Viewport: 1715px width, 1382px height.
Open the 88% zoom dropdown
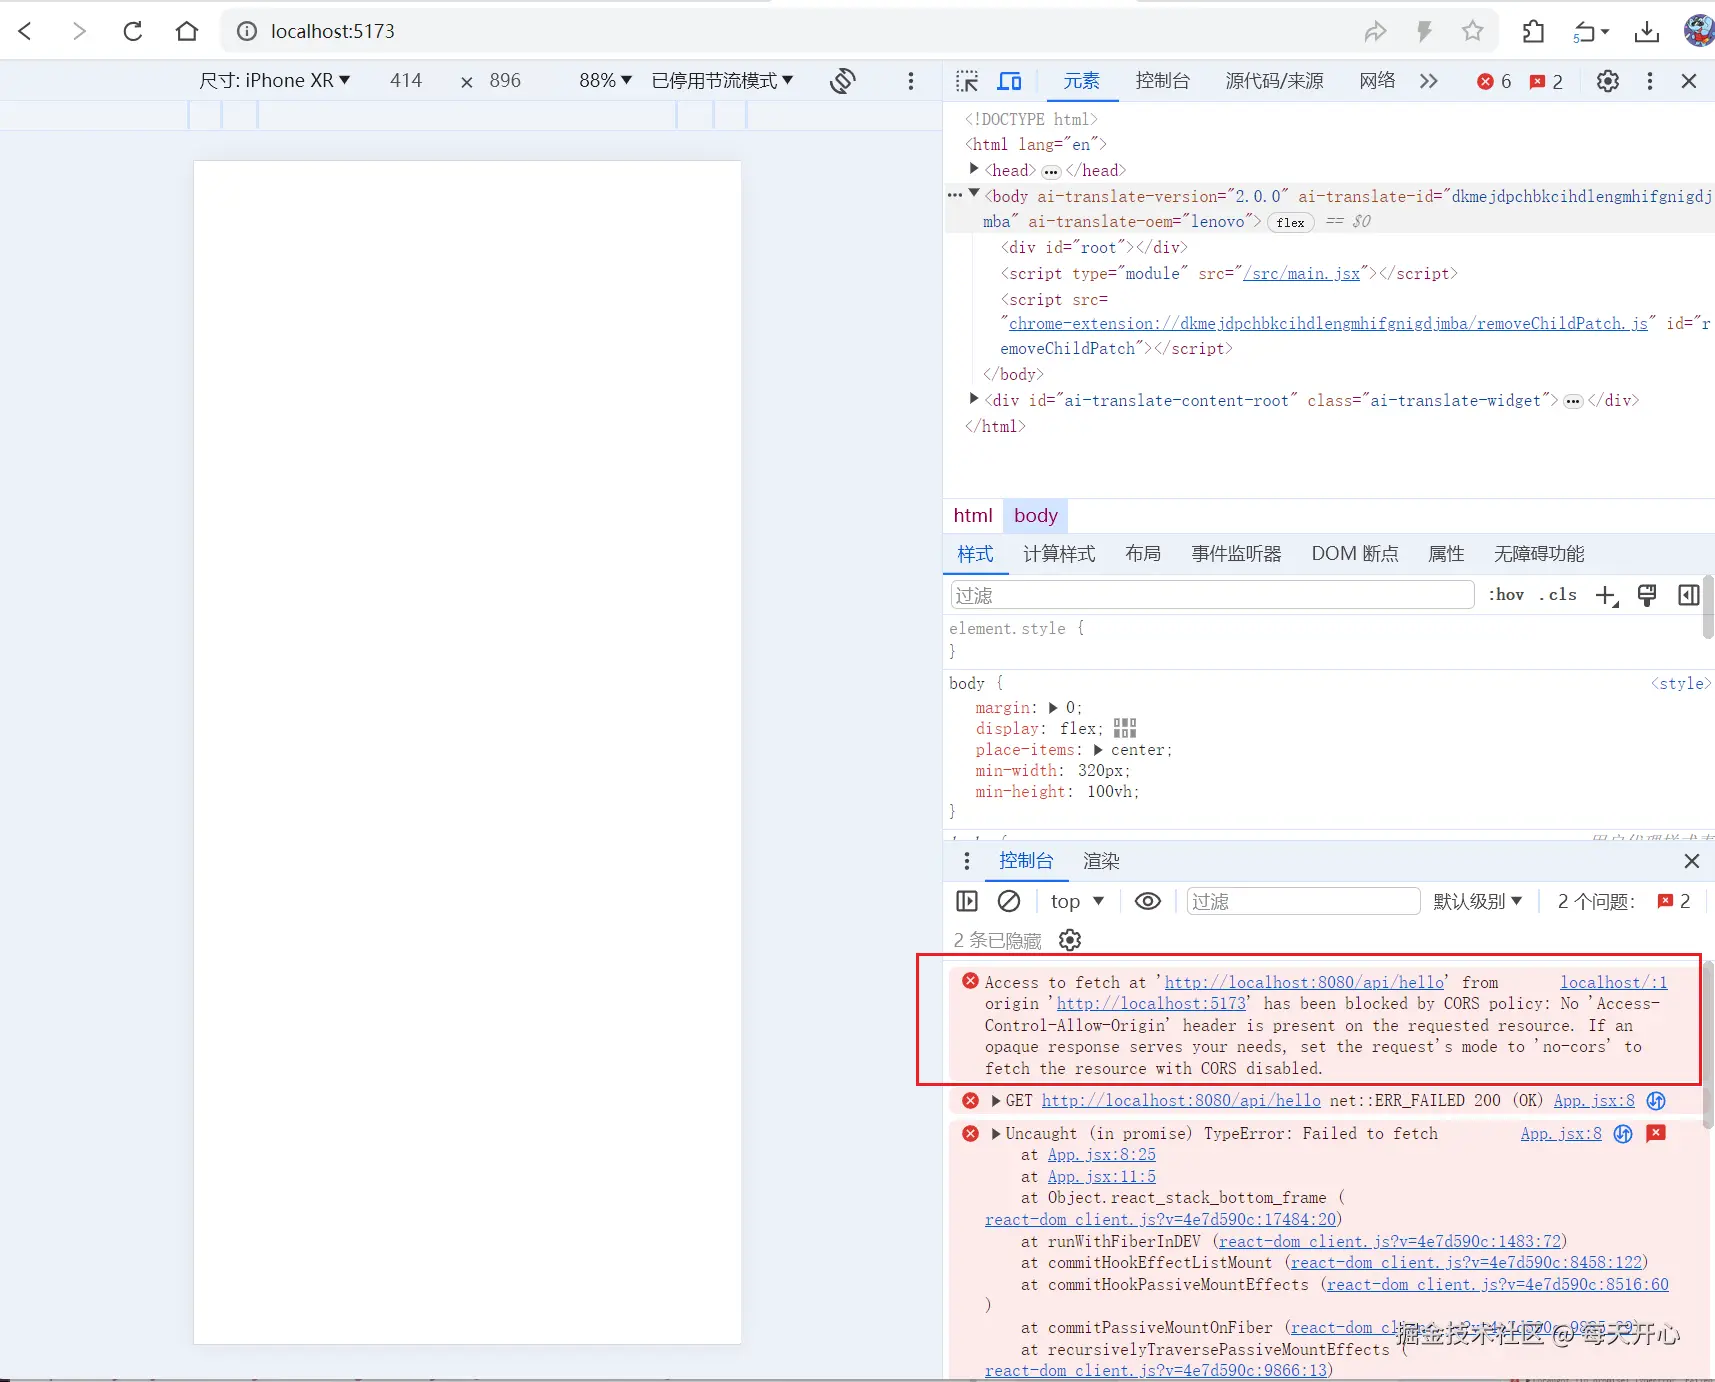tap(606, 81)
